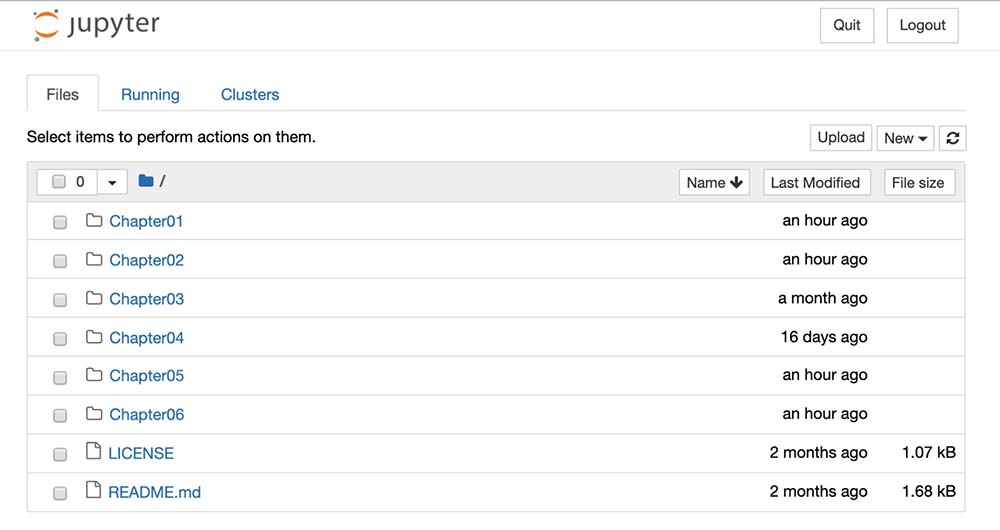The width and height of the screenshot is (1000, 530).
Task: Click the Jupyter logo icon
Action: coord(46,26)
